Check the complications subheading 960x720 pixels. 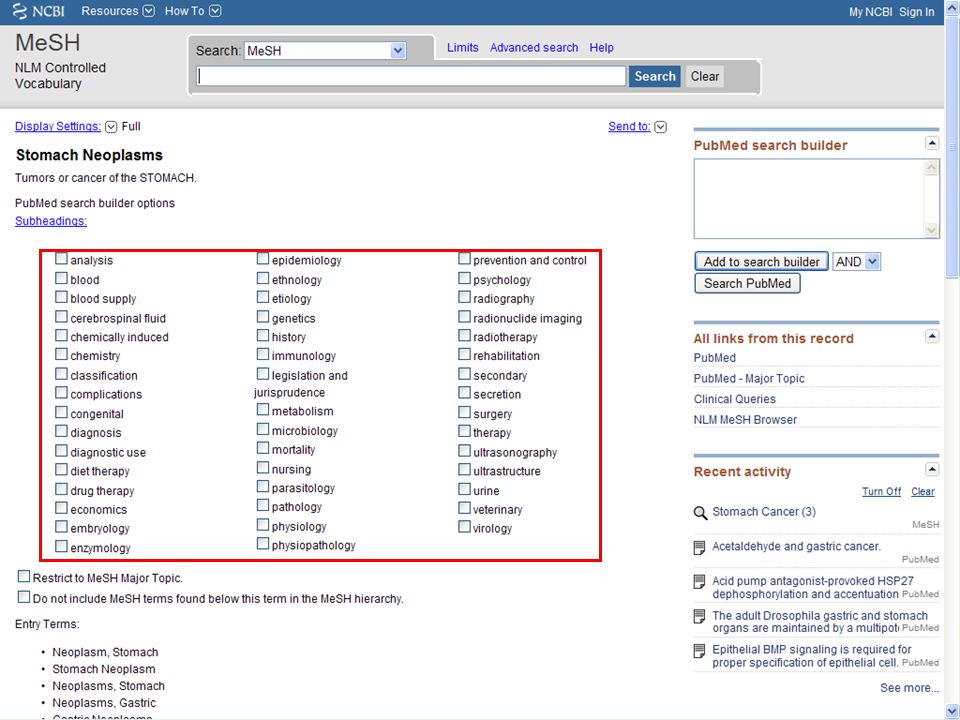pos(61,393)
